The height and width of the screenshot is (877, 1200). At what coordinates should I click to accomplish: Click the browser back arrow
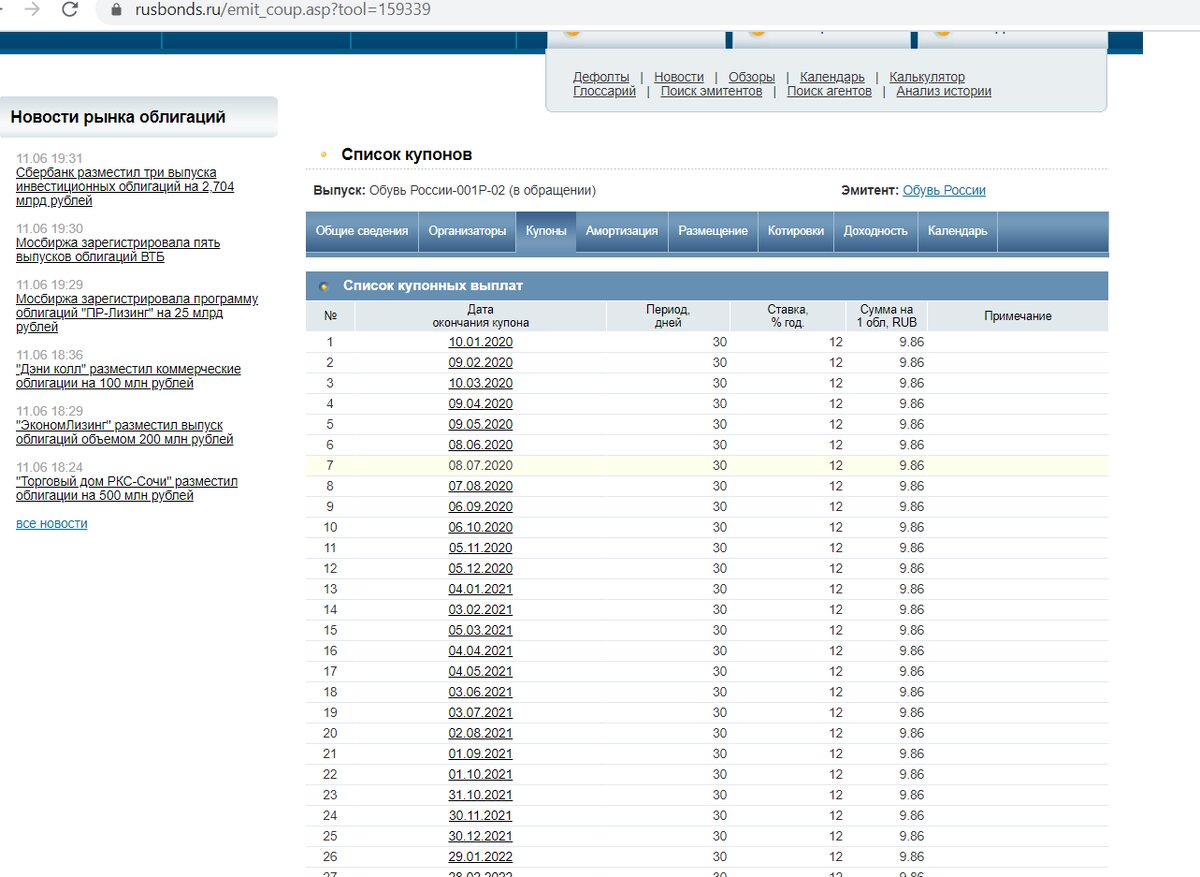coord(3,10)
